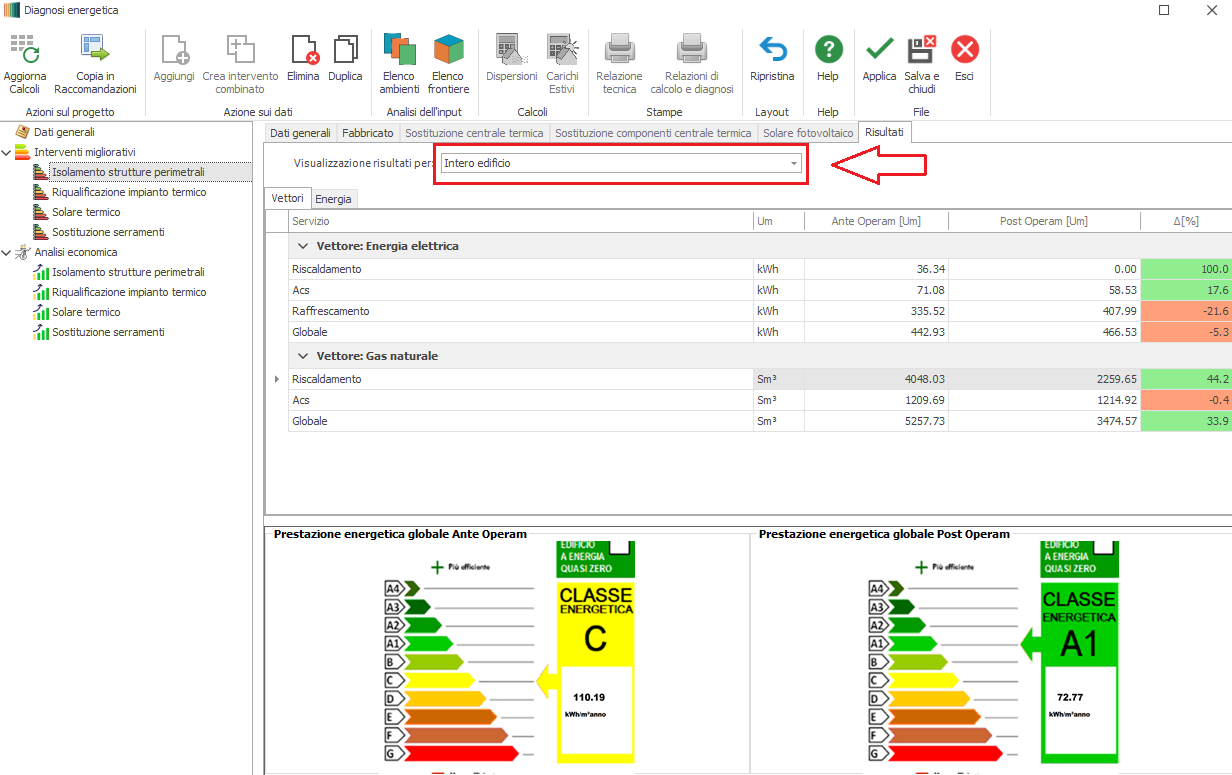Viewport: 1232px width, 775px height.
Task: Click the Elimina delete icon
Action: [303, 50]
